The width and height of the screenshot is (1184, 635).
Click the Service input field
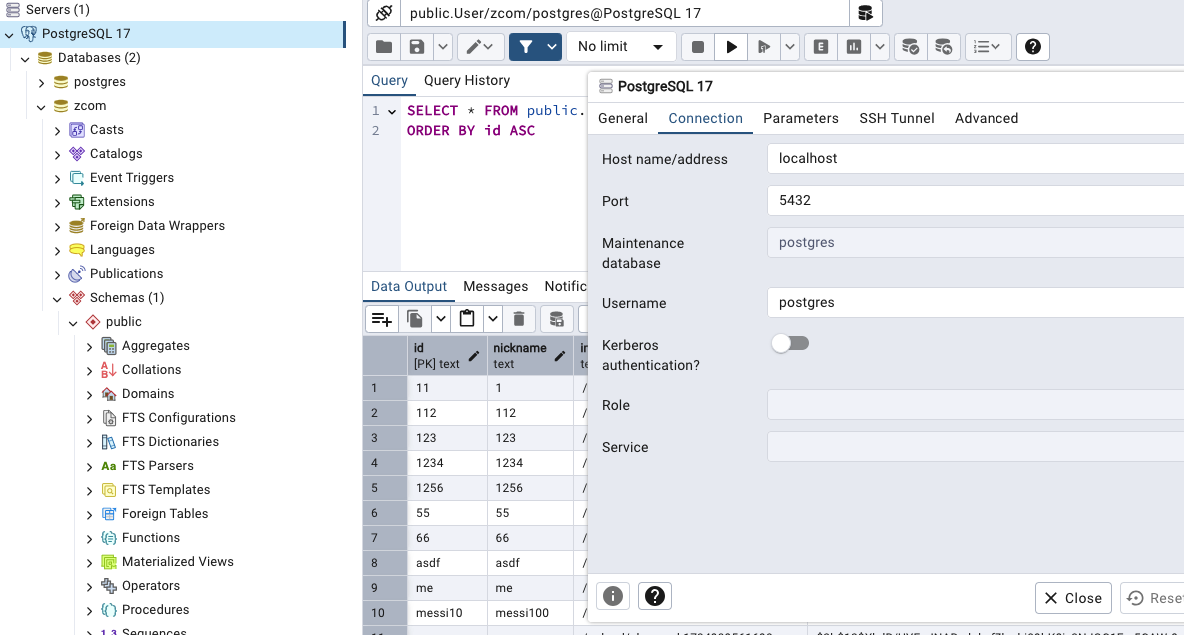[976, 447]
